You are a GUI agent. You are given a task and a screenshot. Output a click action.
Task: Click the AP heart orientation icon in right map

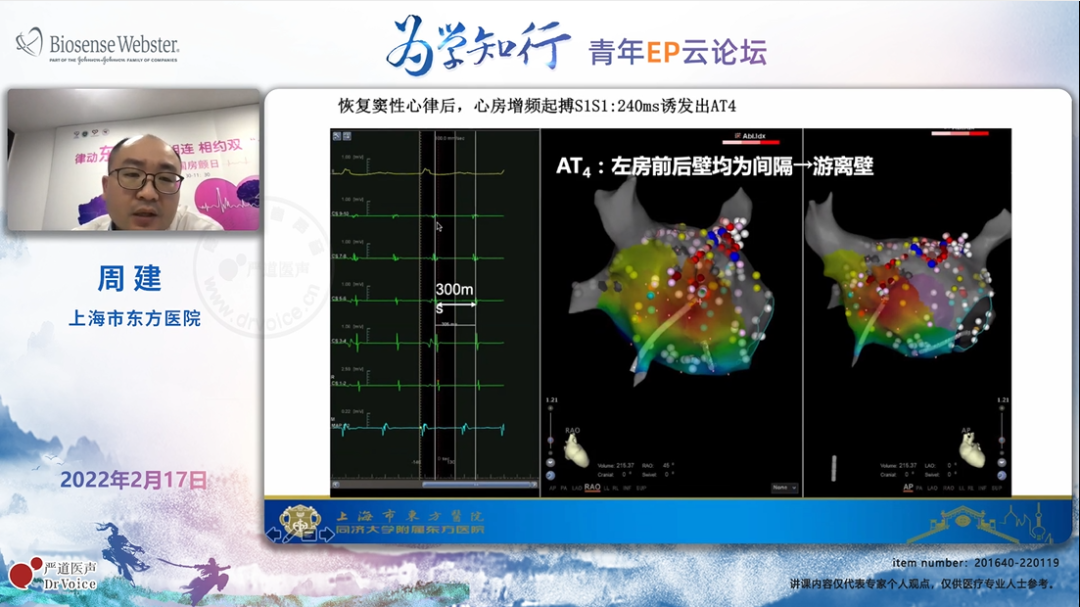pyautogui.click(x=971, y=454)
